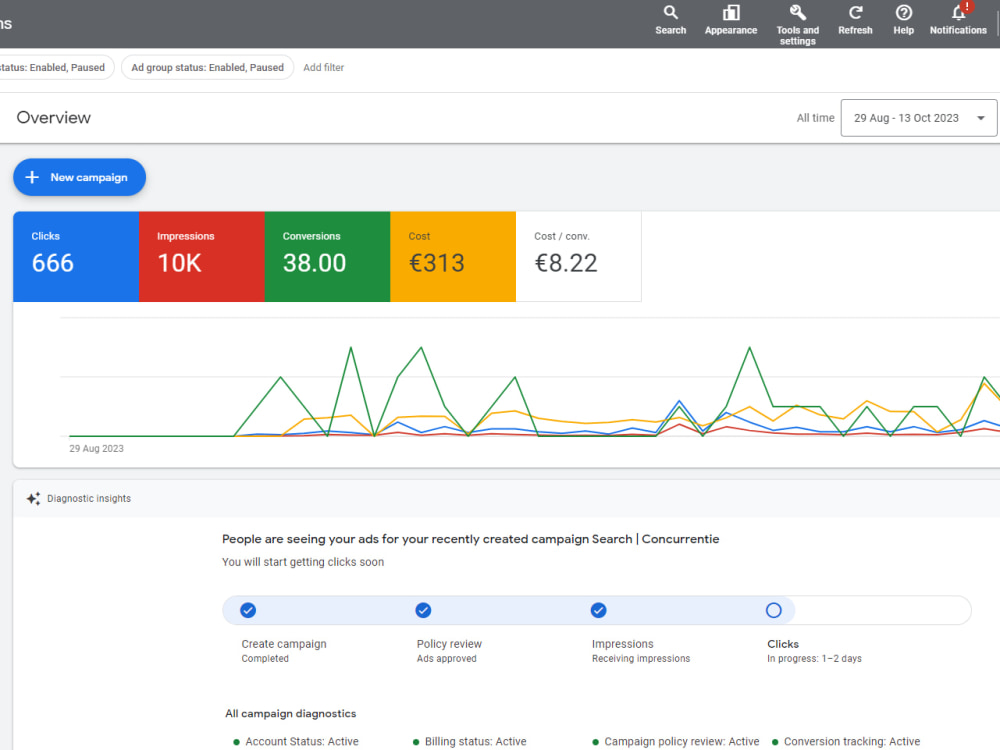The image size is (1000, 750).
Task: Open the date range selector dropdown
Action: click(x=917, y=117)
